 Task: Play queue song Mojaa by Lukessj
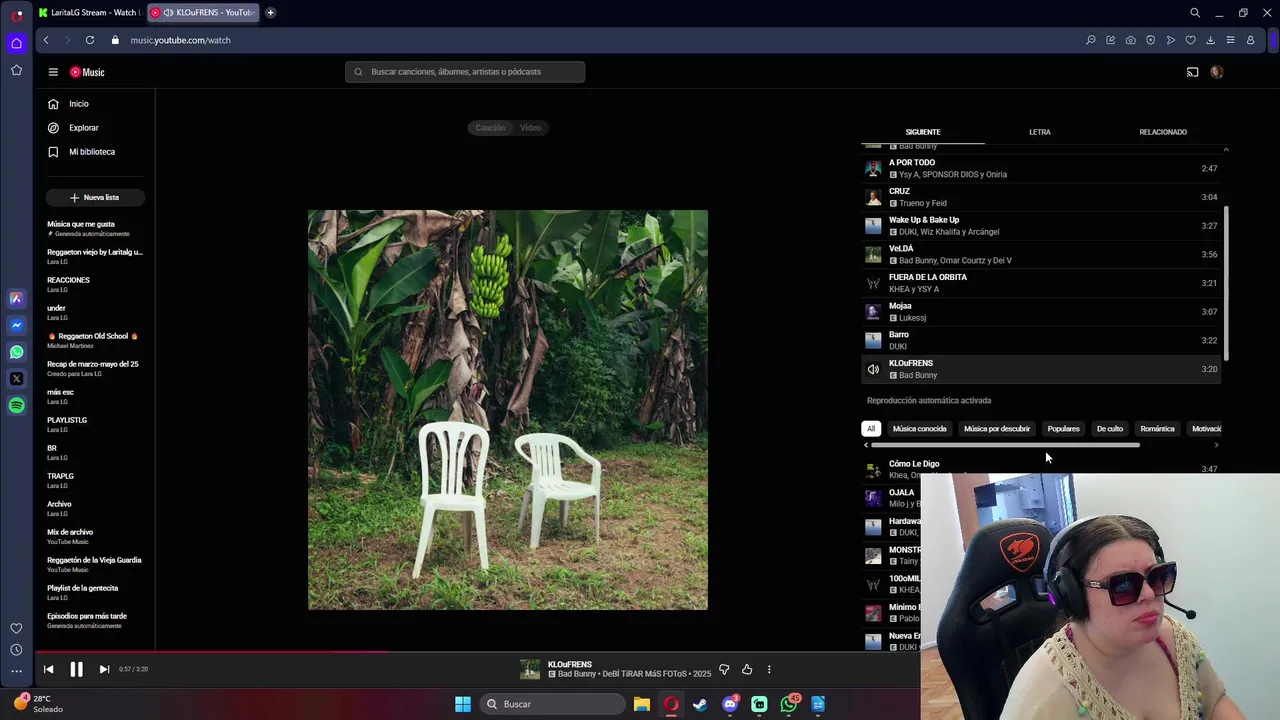pos(1040,312)
